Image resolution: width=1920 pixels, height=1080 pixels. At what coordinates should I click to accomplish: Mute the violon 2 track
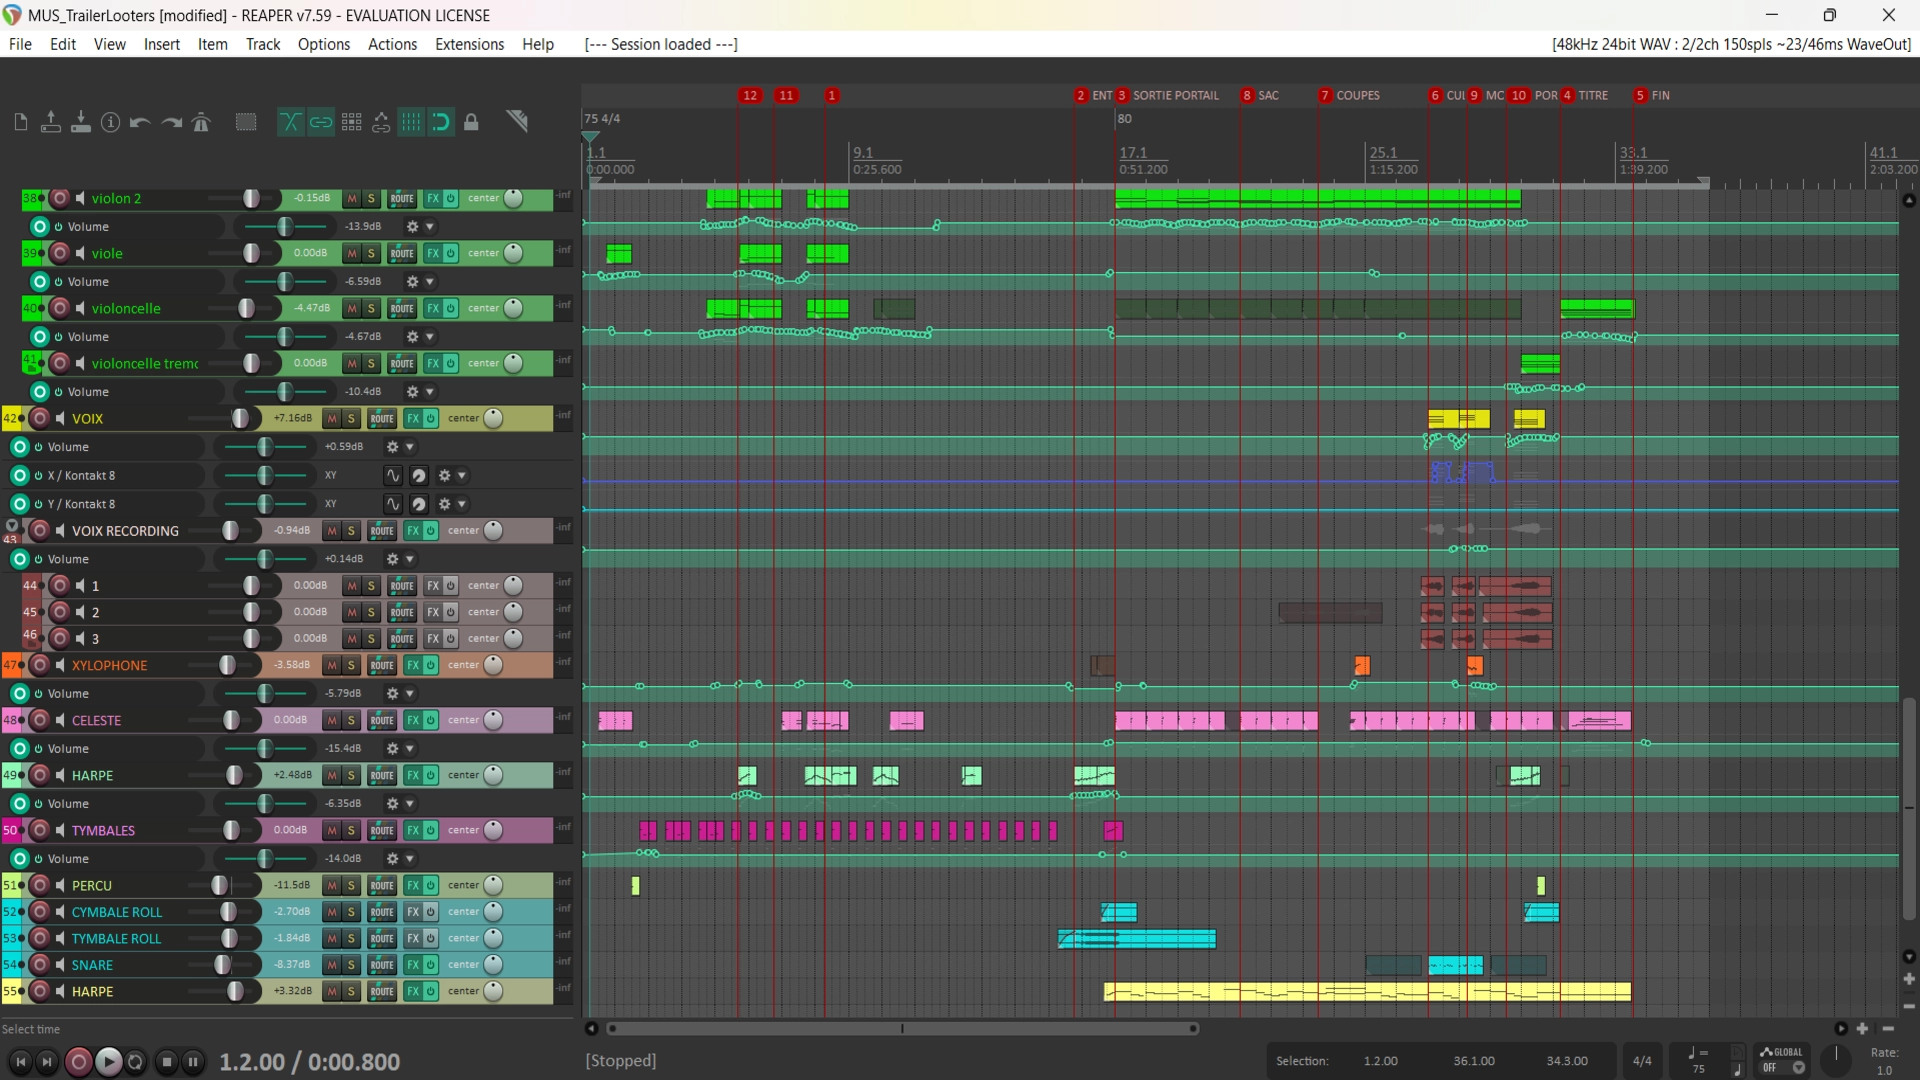pyautogui.click(x=352, y=199)
